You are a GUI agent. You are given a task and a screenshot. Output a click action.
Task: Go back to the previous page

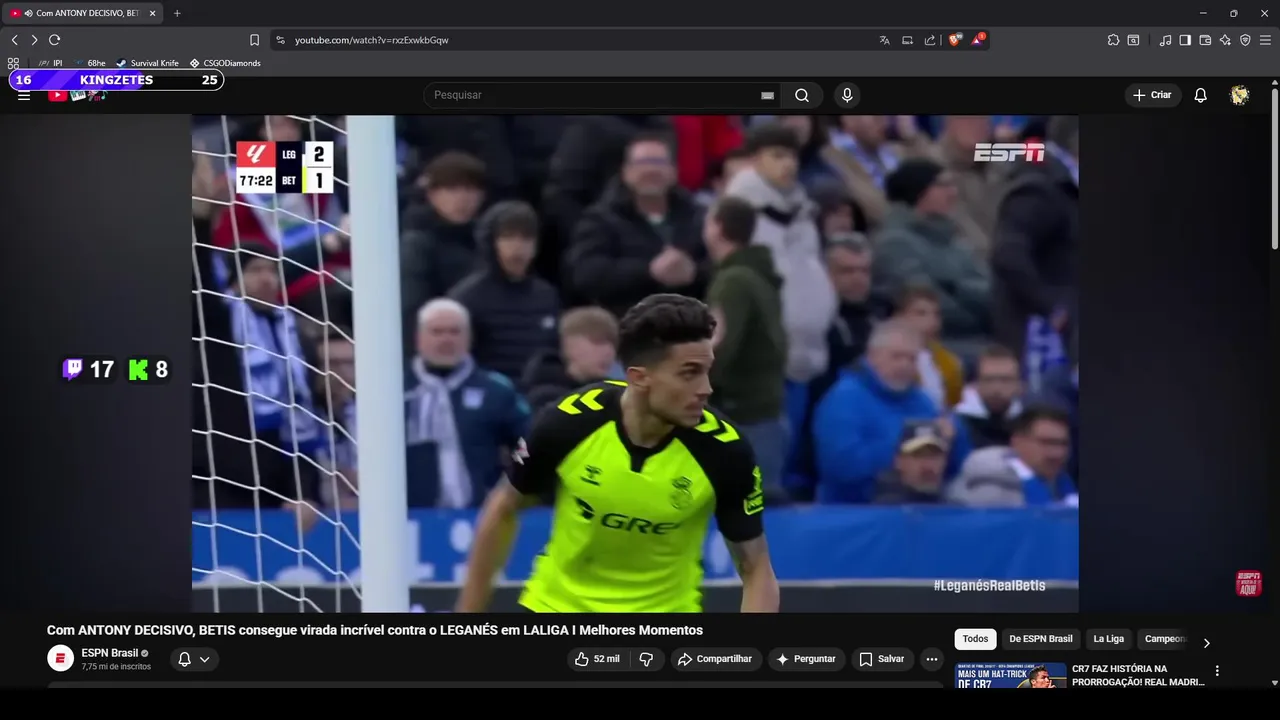click(x=14, y=40)
